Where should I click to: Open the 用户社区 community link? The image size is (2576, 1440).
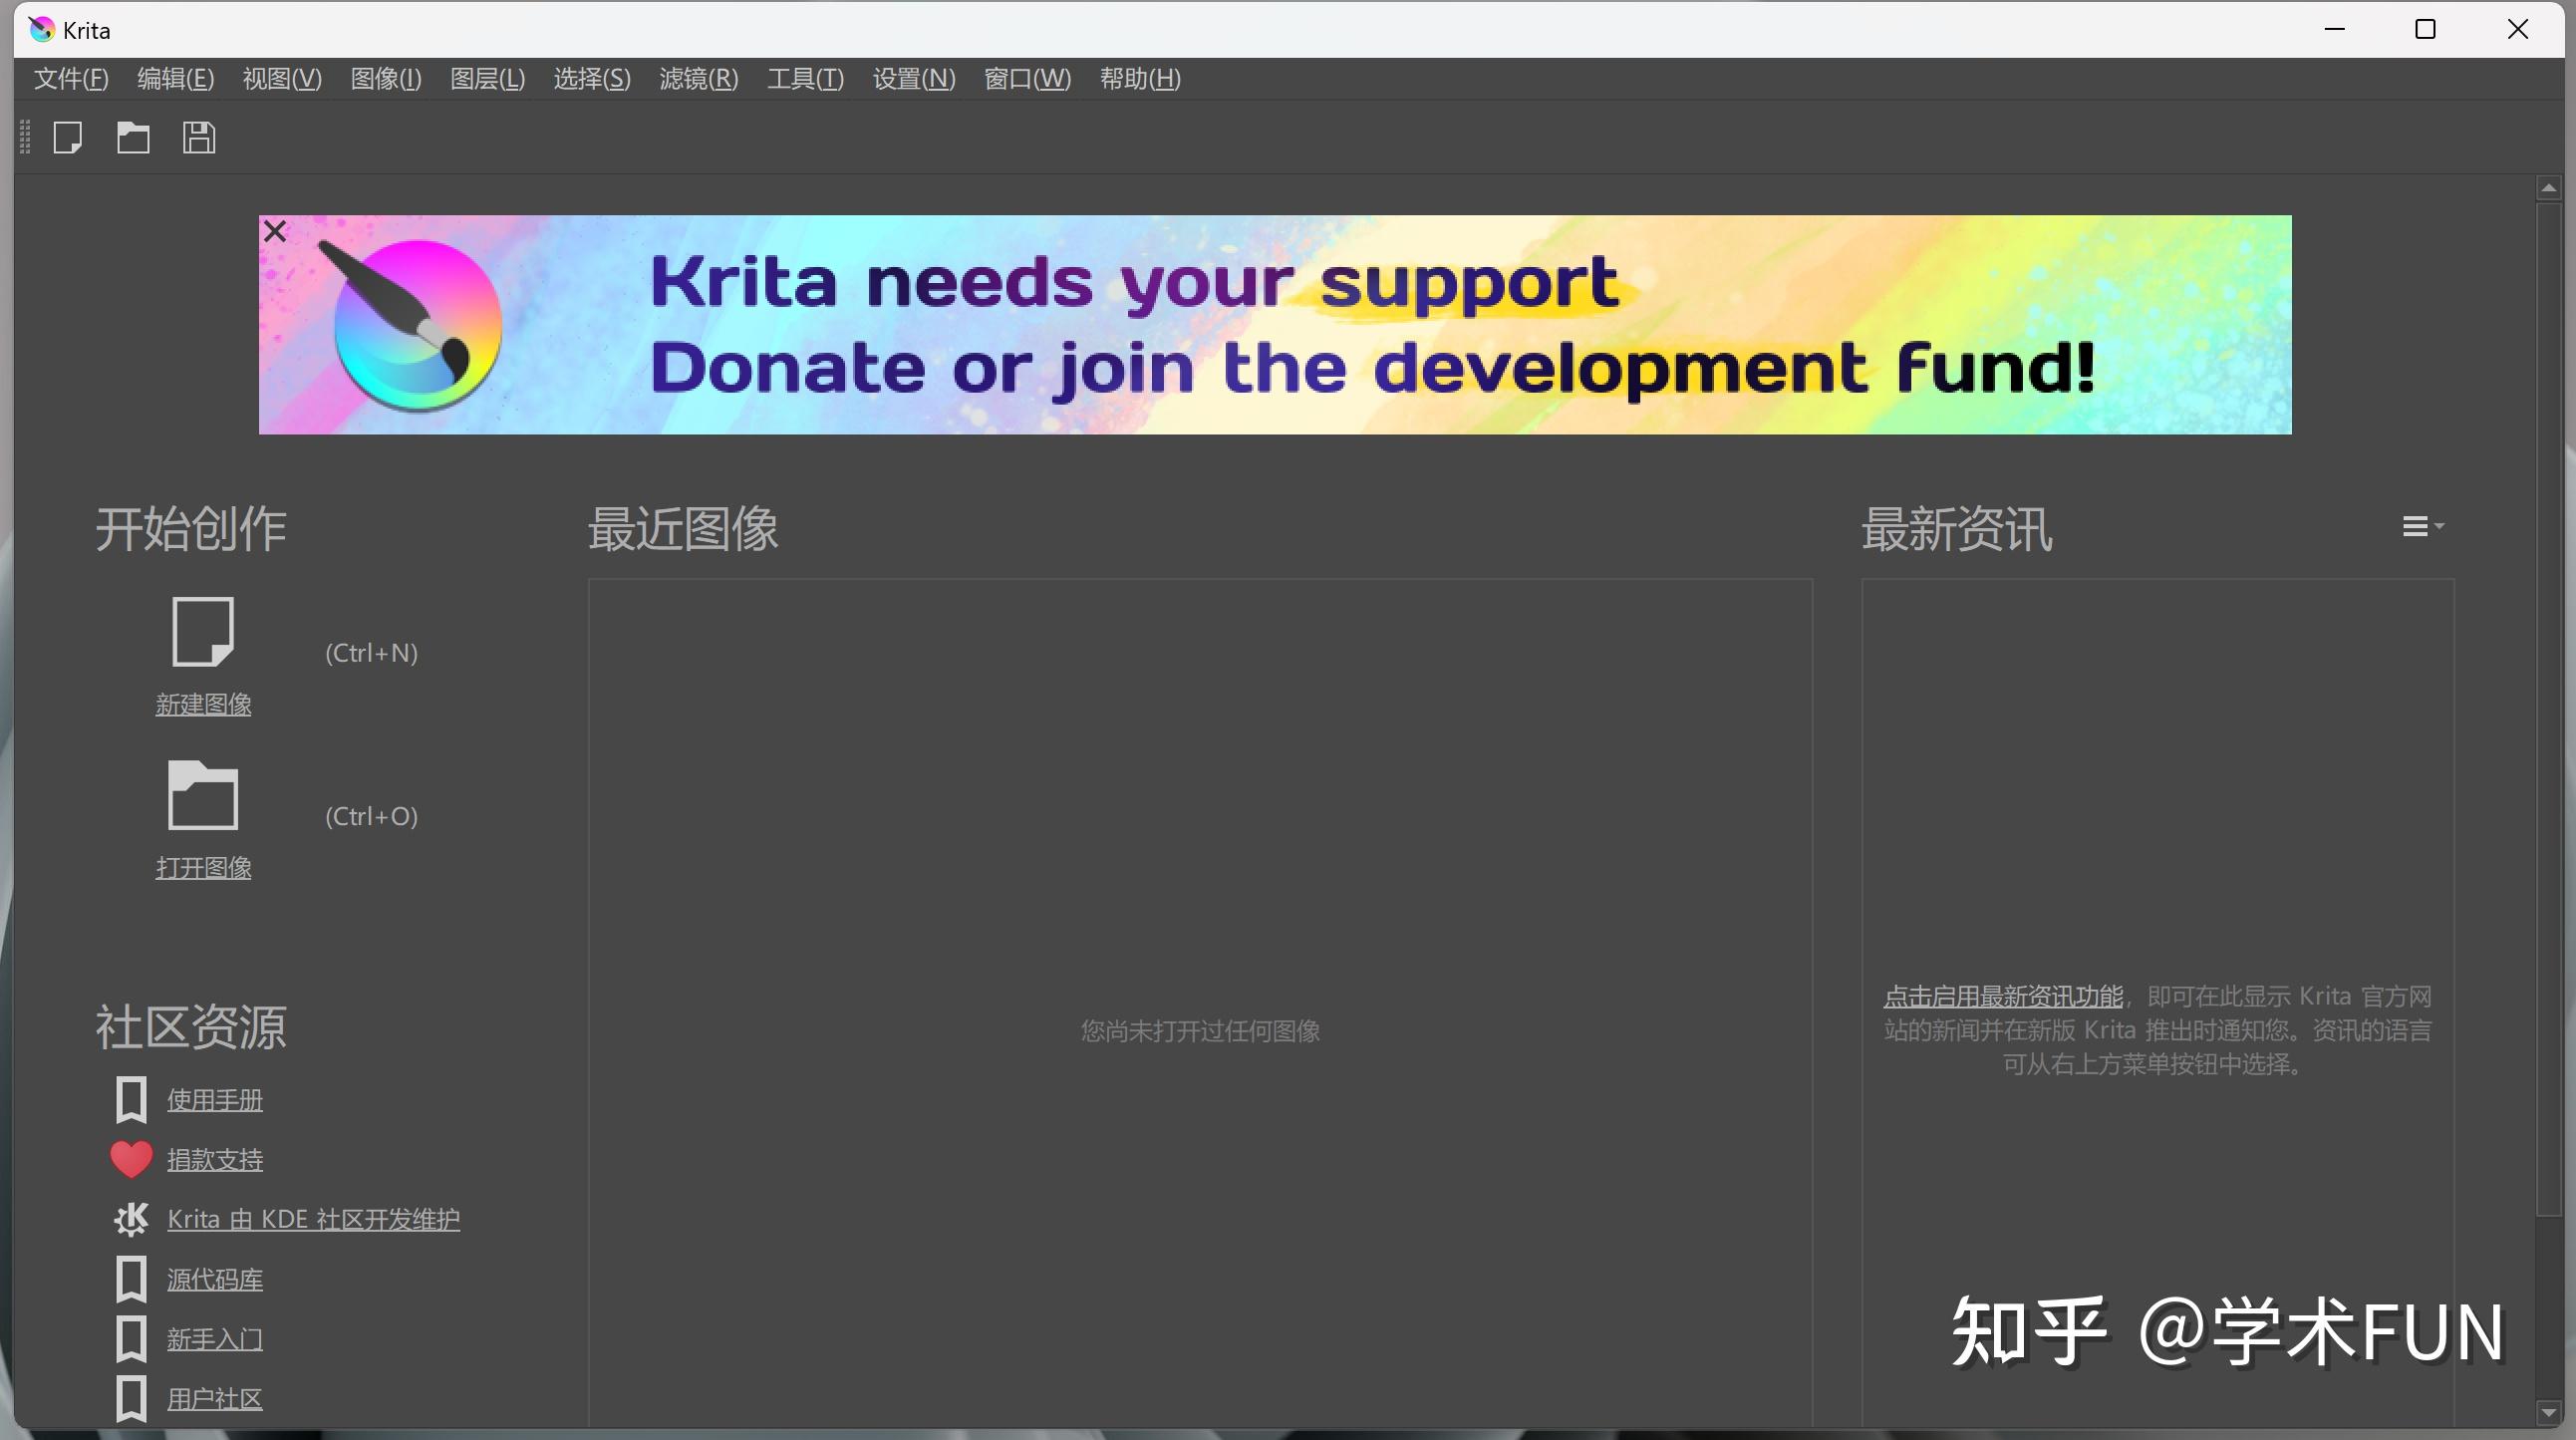[x=213, y=1398]
